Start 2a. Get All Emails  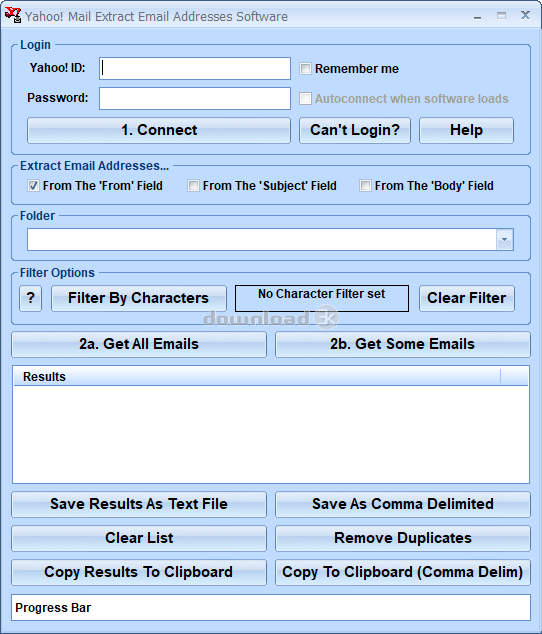tap(139, 344)
